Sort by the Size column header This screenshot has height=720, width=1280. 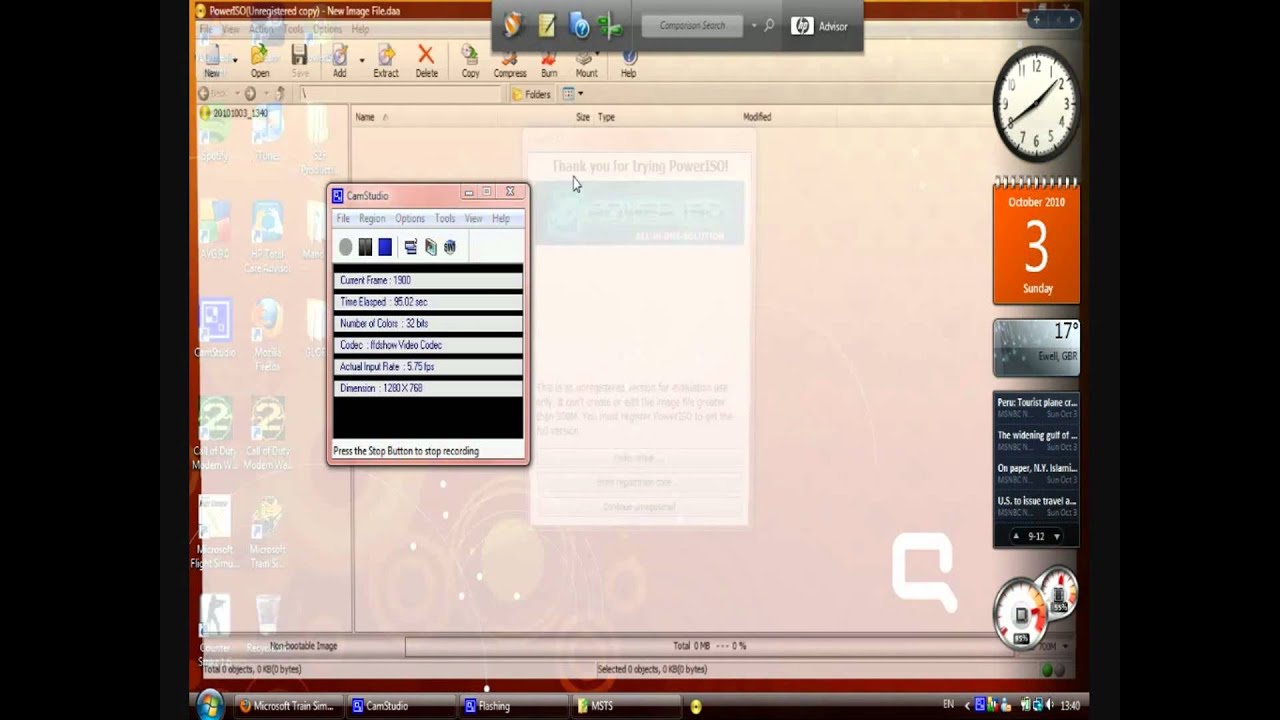(x=583, y=117)
